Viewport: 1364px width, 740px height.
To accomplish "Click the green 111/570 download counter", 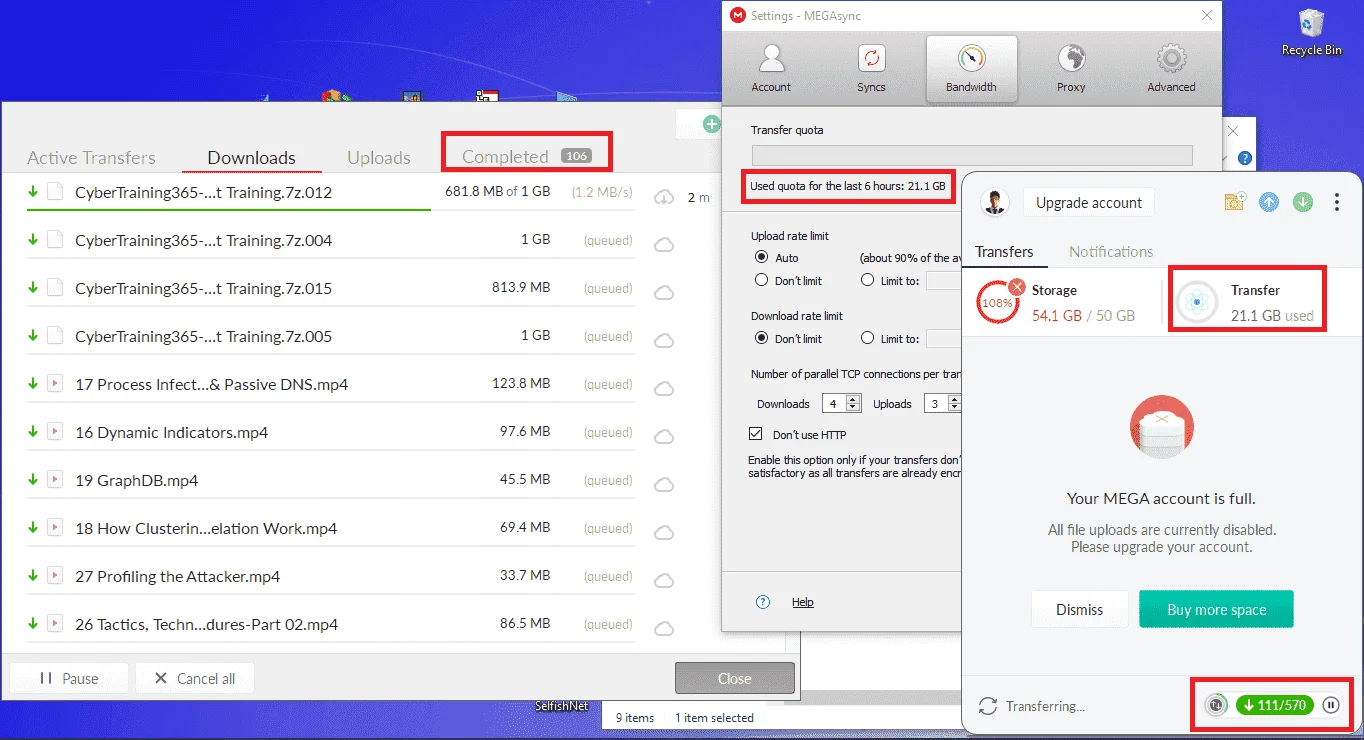I will (1275, 705).
